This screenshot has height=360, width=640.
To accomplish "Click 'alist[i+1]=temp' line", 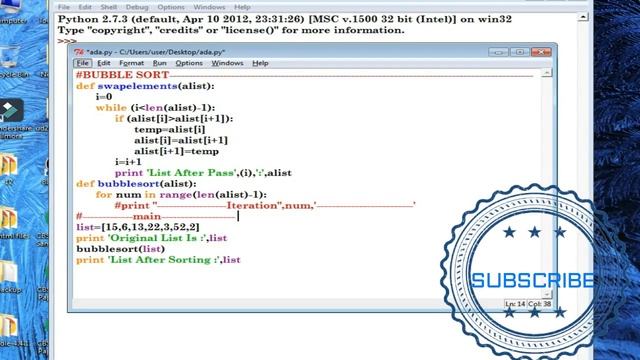I will coord(176,151).
